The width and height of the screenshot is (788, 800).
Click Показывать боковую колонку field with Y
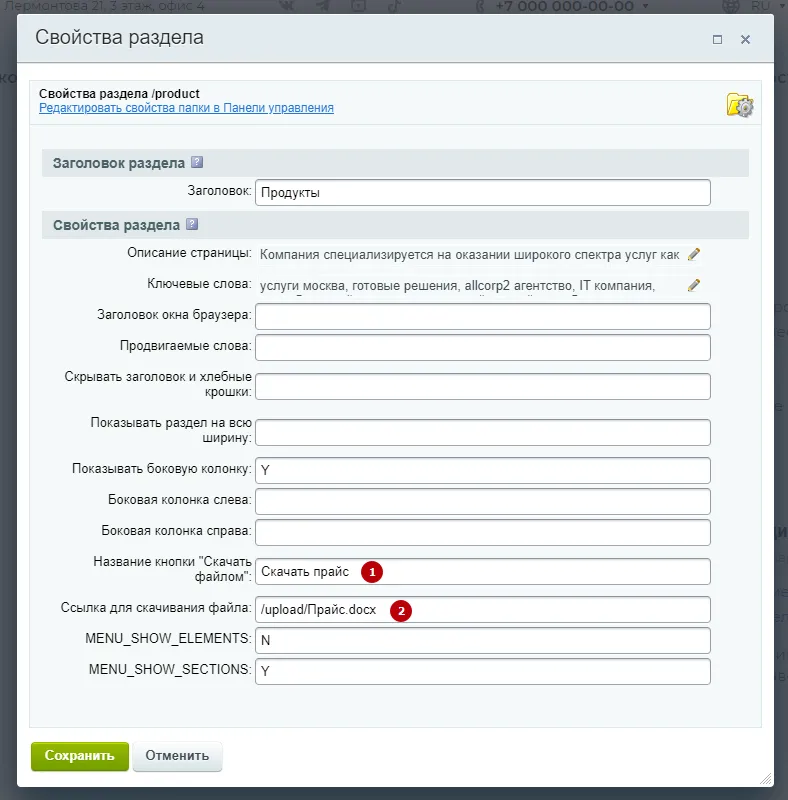(483, 470)
